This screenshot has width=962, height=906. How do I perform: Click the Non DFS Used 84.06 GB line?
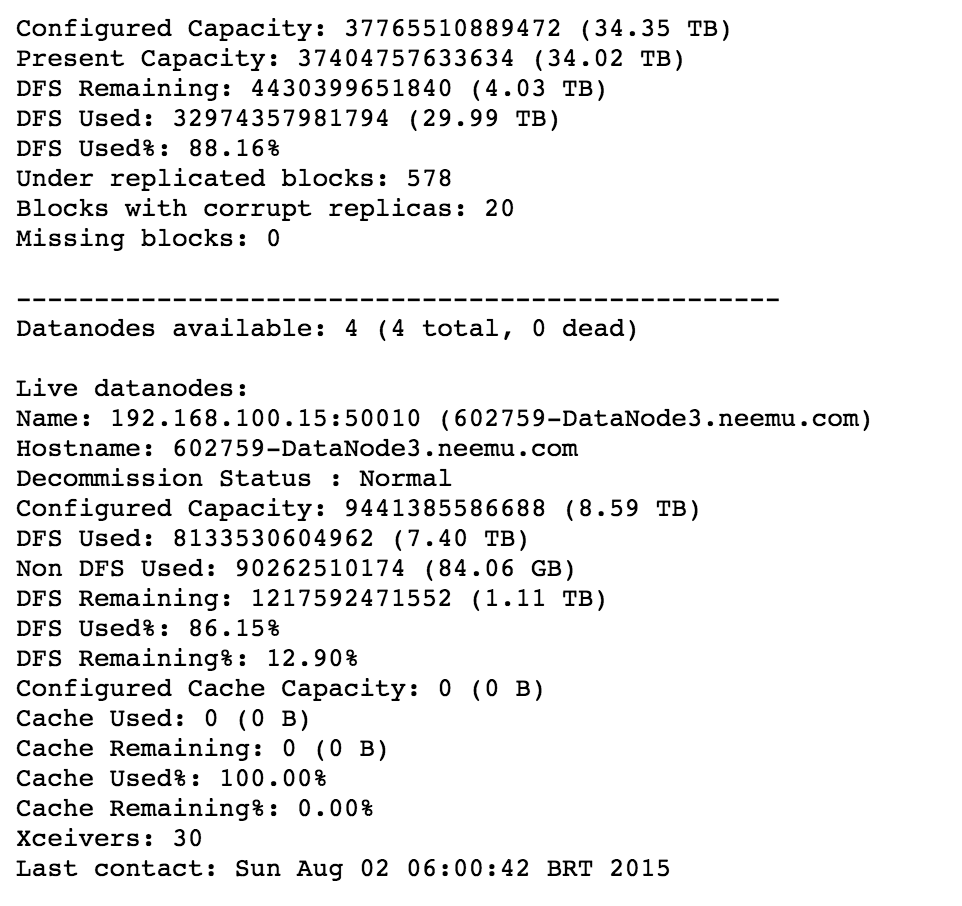[296, 569]
